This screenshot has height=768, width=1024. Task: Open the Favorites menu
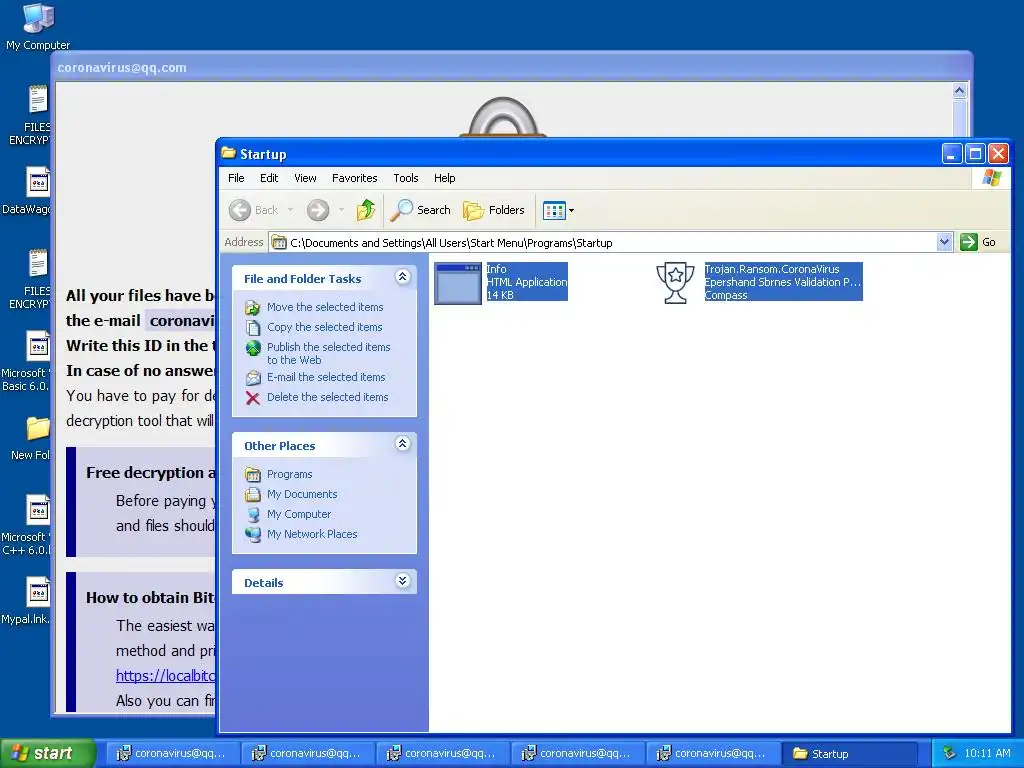tap(355, 178)
